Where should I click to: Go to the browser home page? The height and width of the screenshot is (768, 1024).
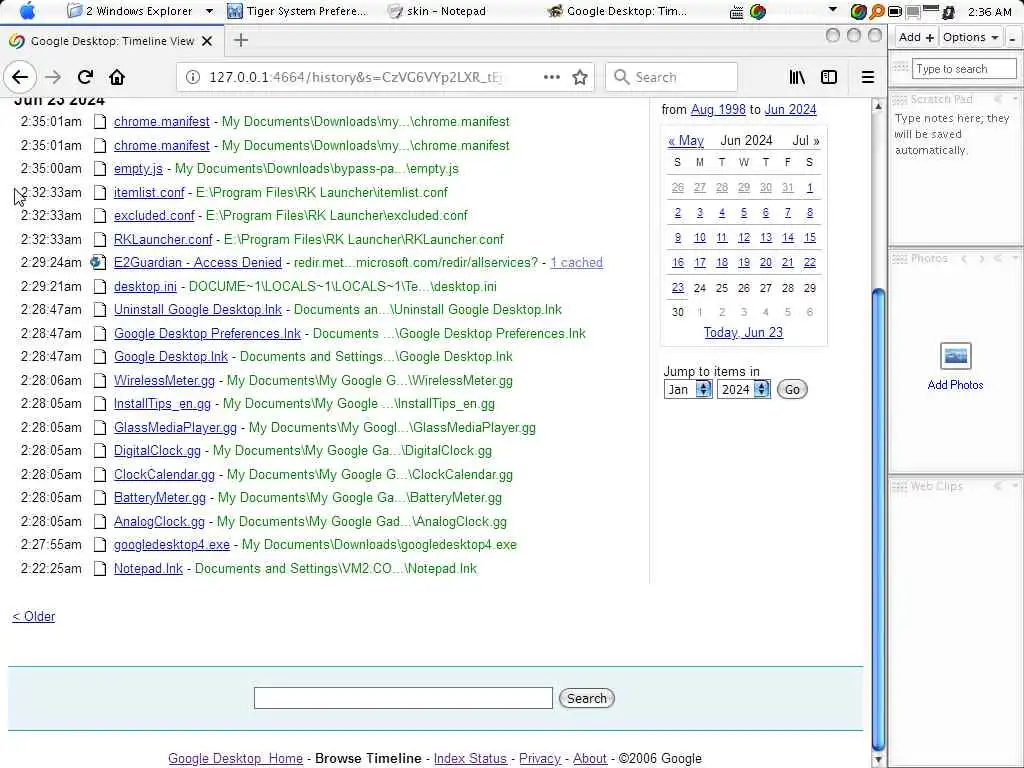(117, 77)
